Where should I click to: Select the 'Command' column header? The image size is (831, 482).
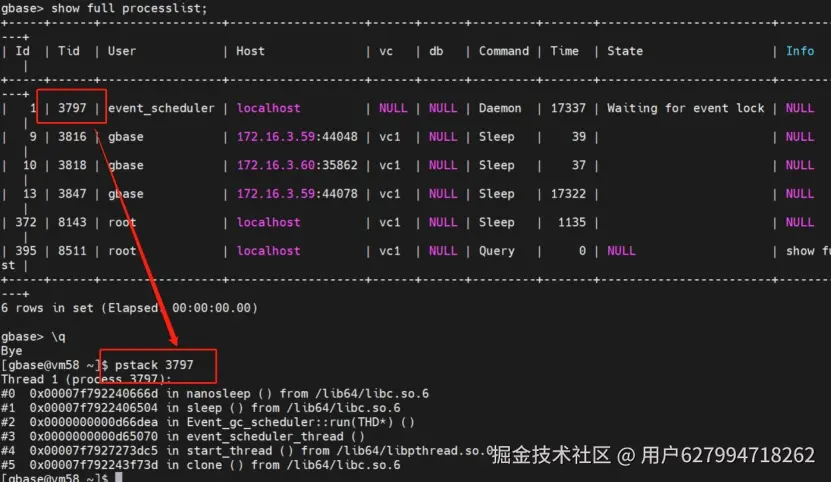pos(504,51)
